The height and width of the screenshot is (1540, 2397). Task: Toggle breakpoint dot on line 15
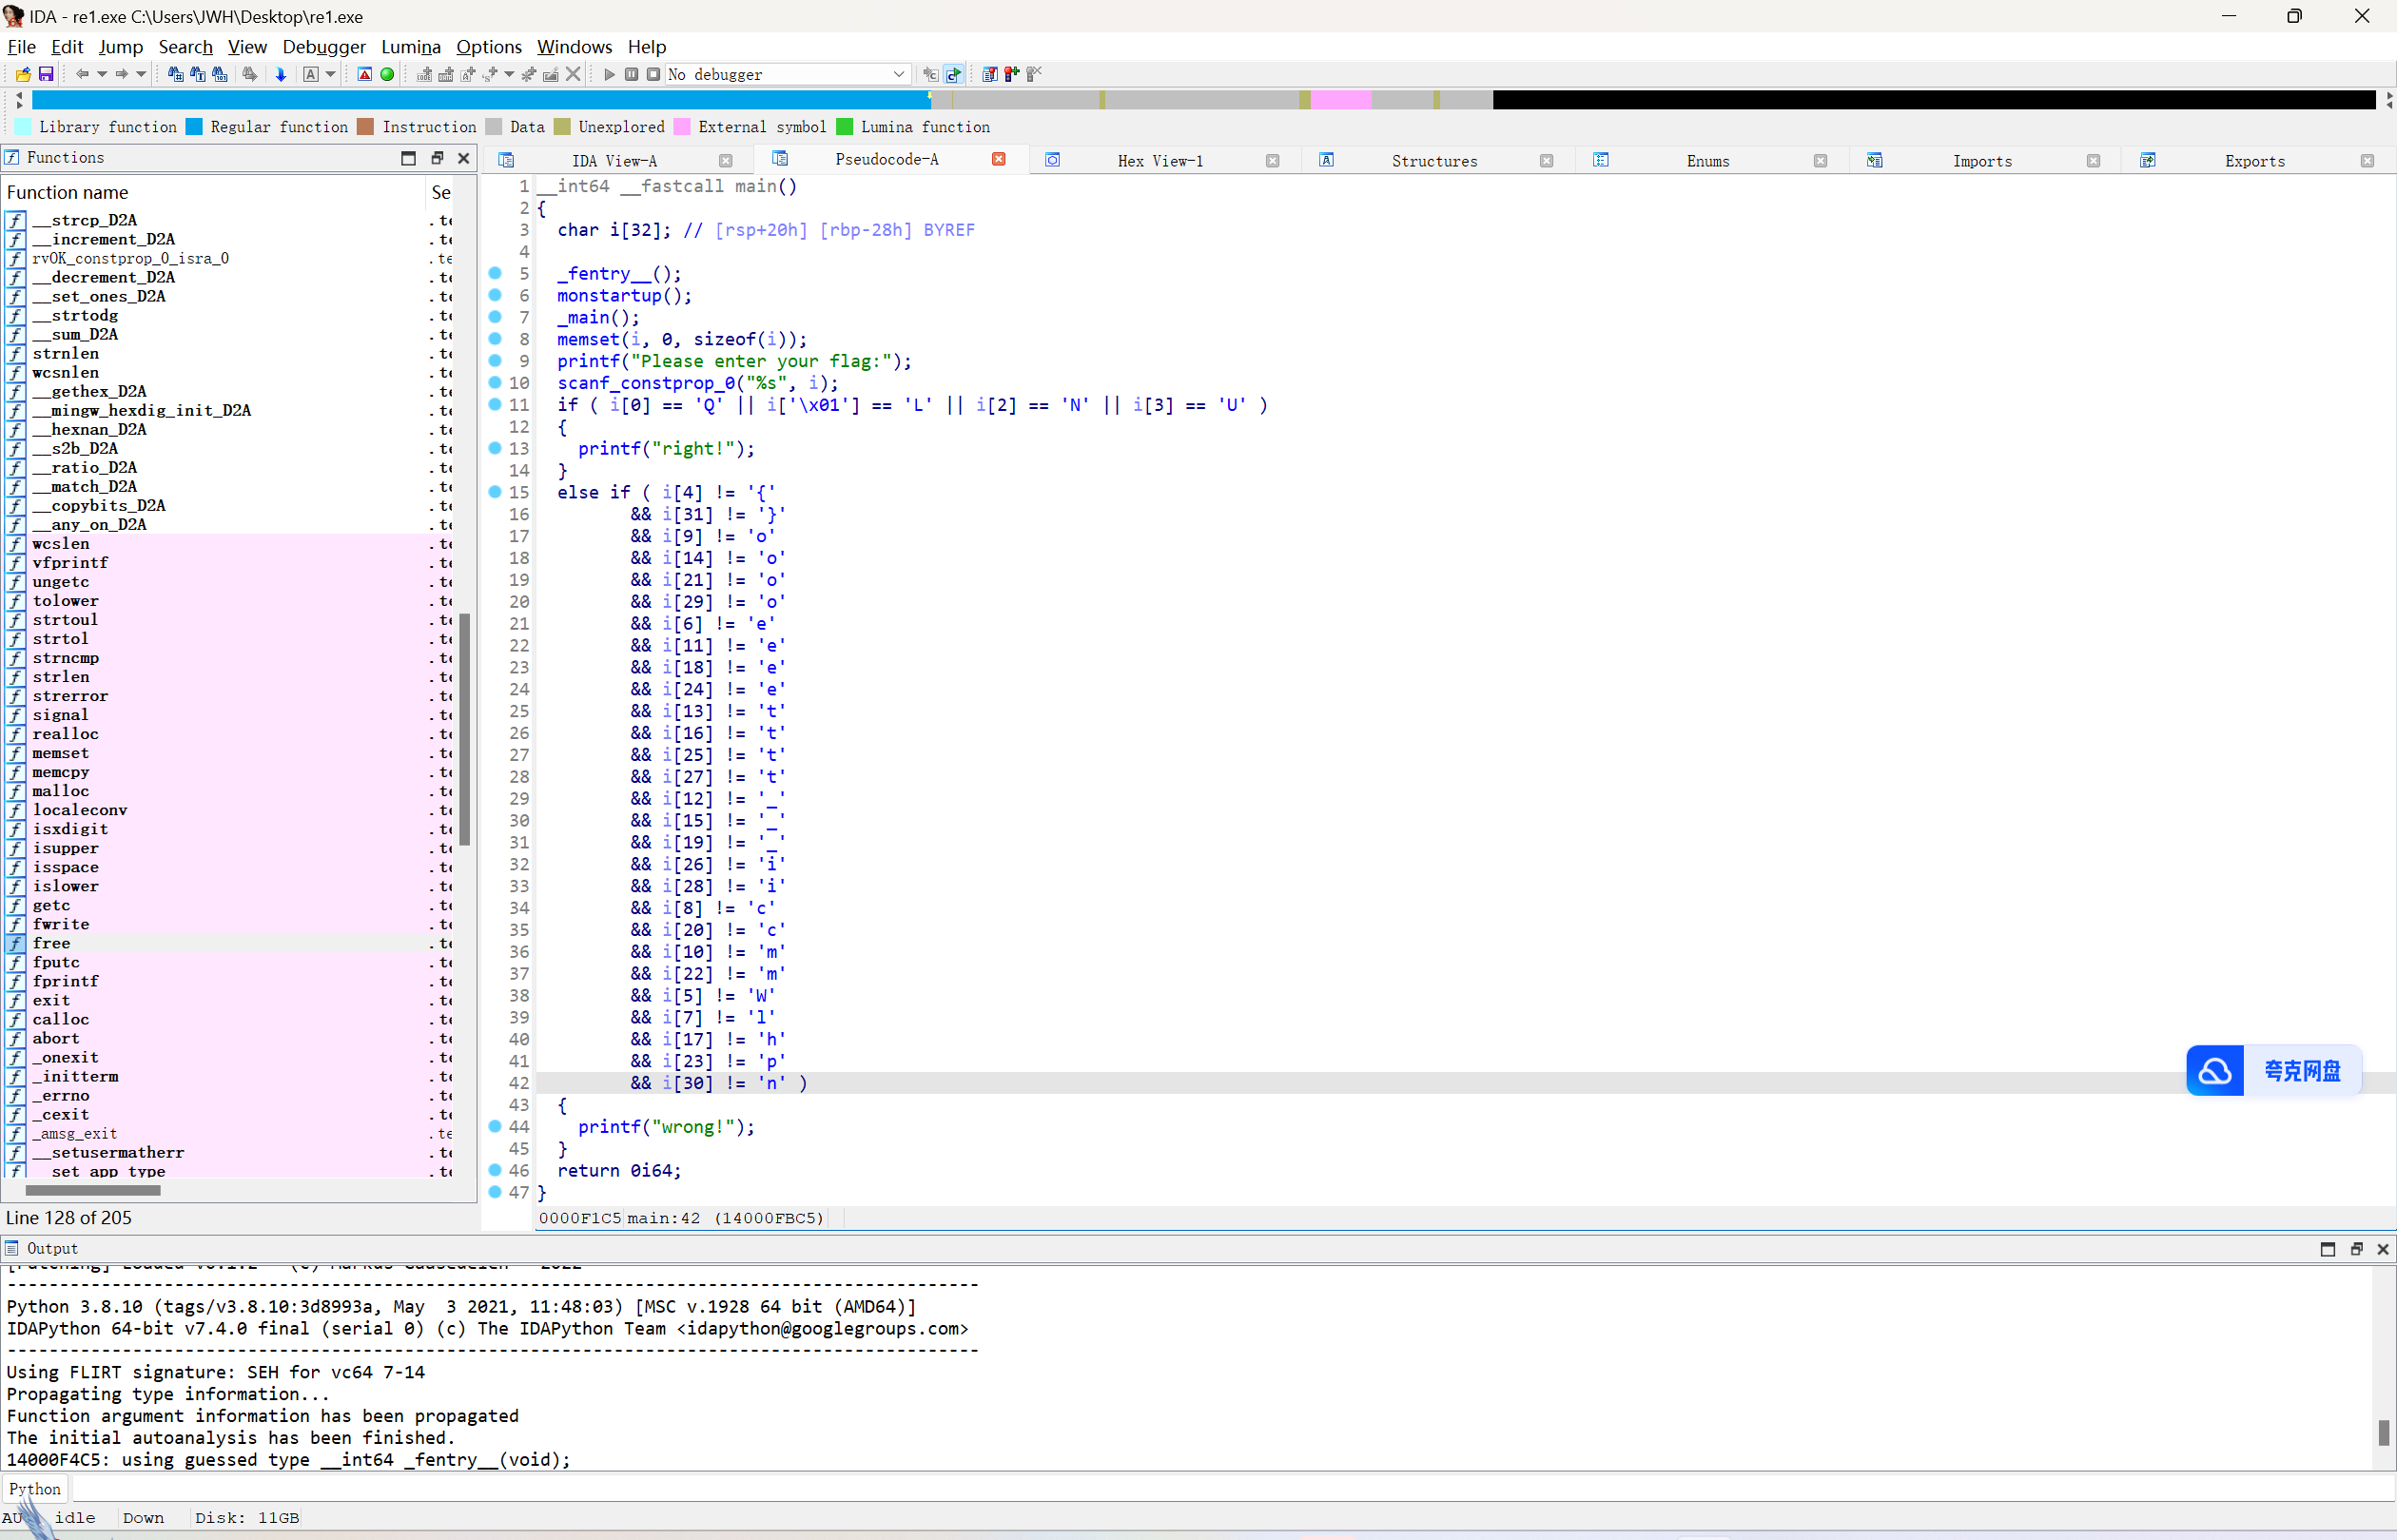[495, 492]
